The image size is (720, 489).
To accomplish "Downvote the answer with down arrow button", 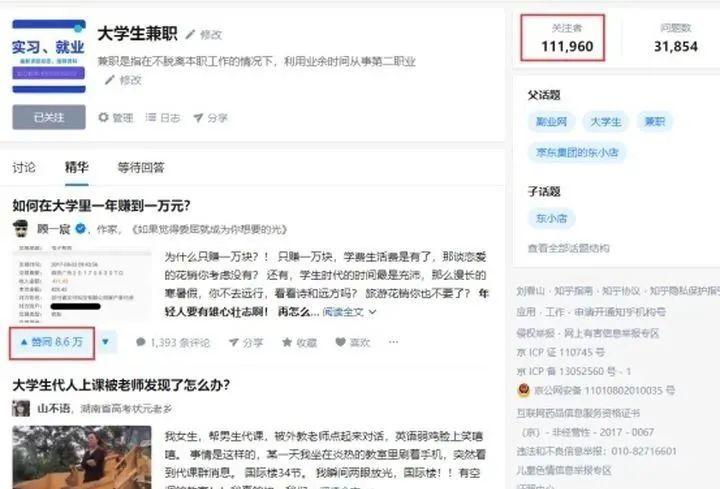I will (x=106, y=342).
